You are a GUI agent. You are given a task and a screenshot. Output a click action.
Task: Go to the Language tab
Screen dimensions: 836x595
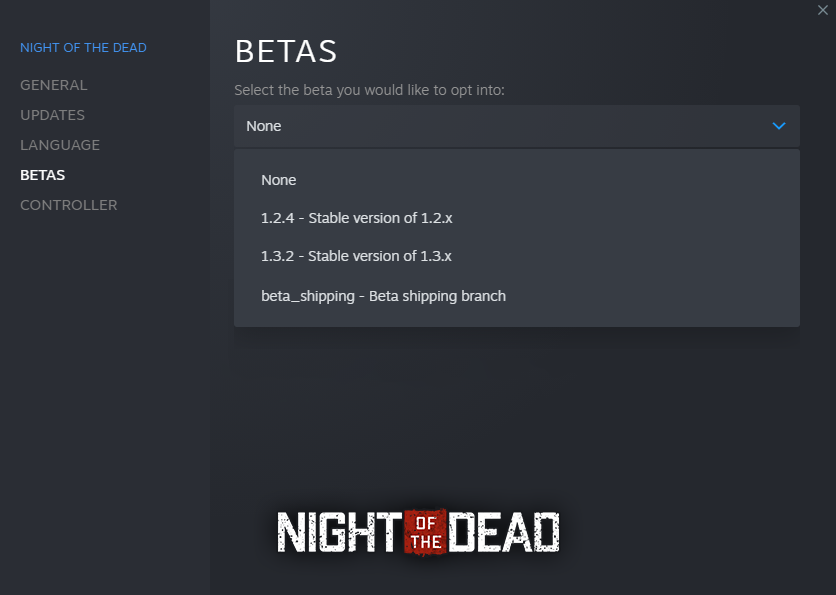pyautogui.click(x=60, y=145)
